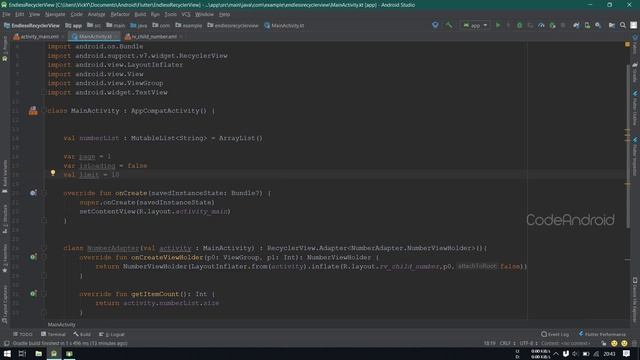Open the Help menu
The image size is (640, 360).
224,14
